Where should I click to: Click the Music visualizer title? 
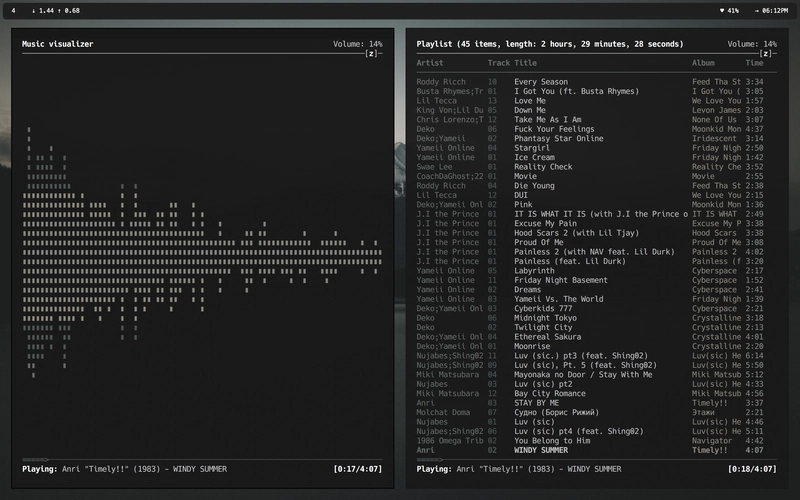coord(58,44)
